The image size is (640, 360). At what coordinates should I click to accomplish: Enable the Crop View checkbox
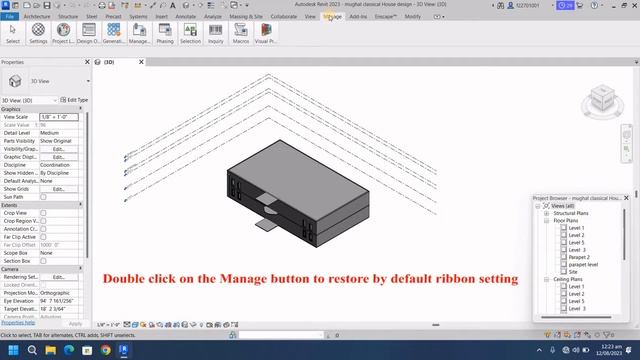coord(43,213)
